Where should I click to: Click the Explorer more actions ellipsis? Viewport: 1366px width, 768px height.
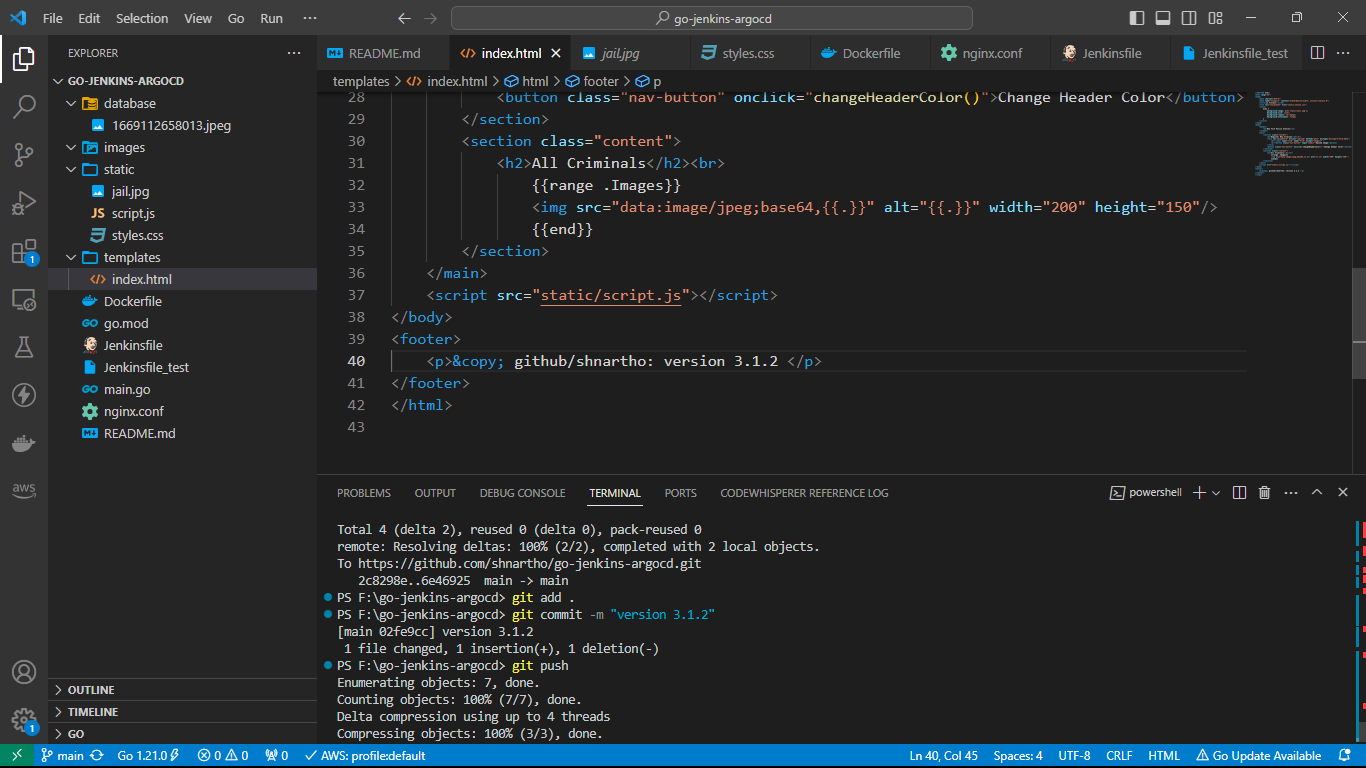pyautogui.click(x=294, y=53)
